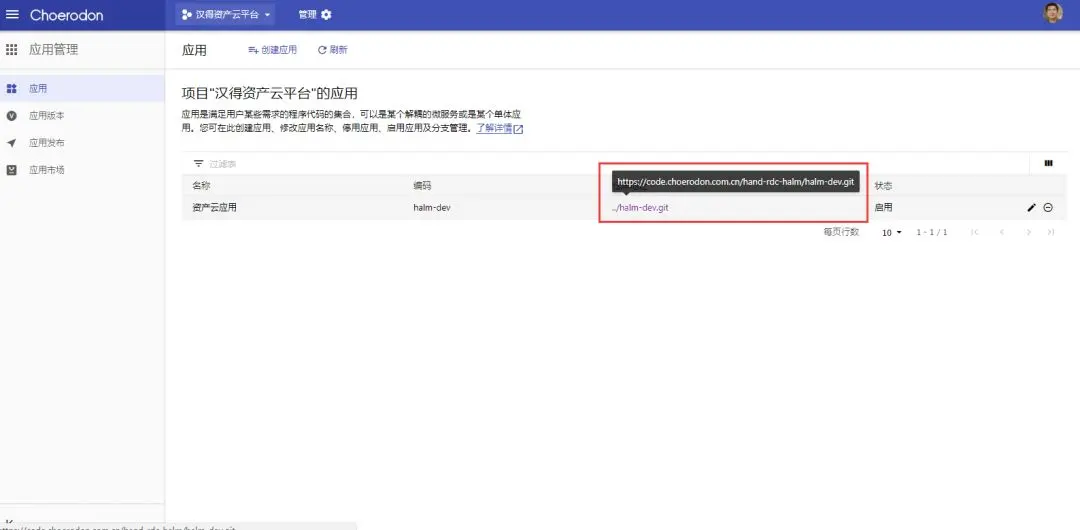Go to the previous page arrow
The image size is (1080, 530).
pyautogui.click(x=1001, y=232)
